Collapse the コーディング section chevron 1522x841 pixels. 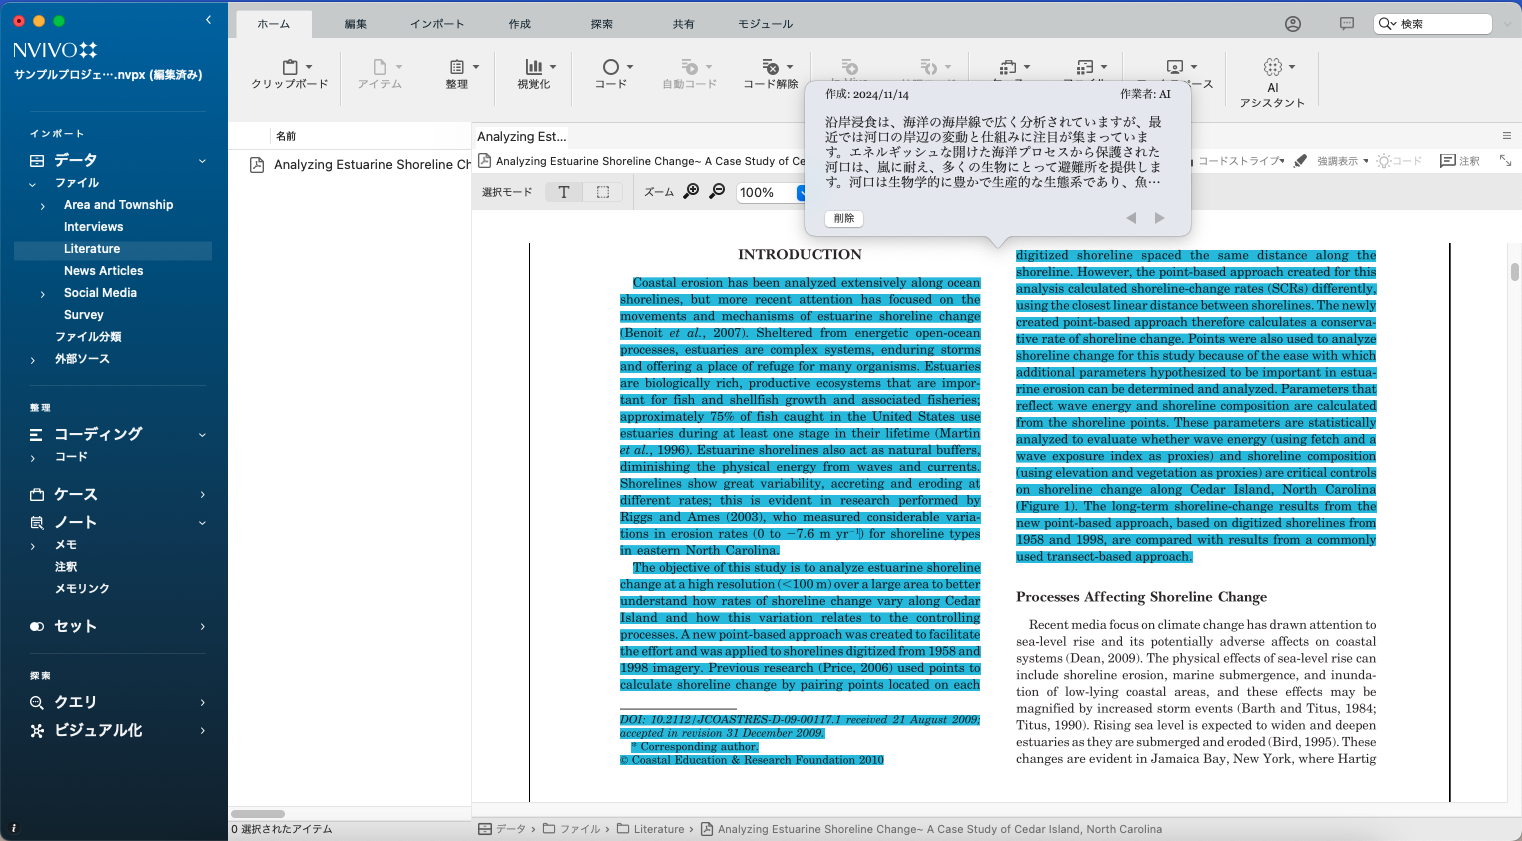[x=202, y=435]
